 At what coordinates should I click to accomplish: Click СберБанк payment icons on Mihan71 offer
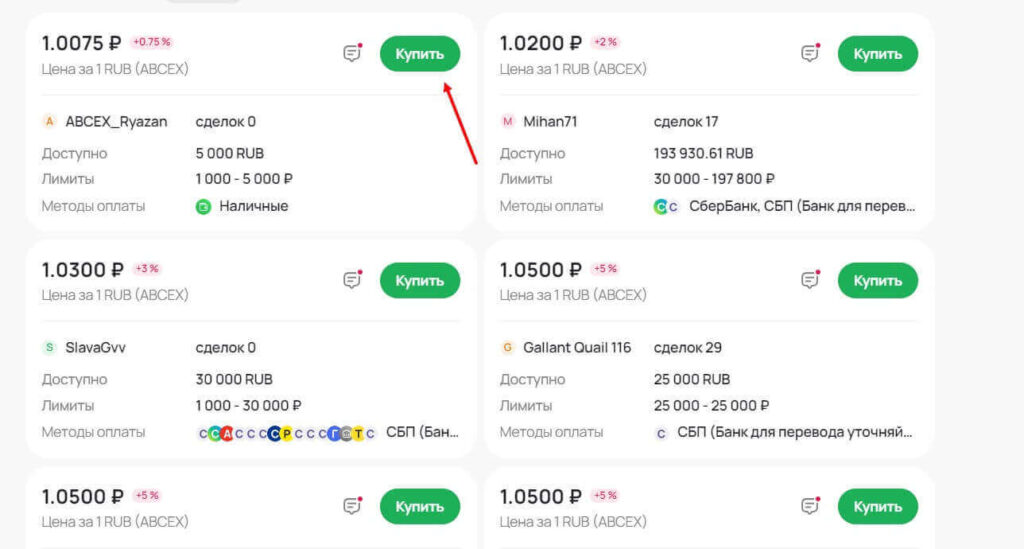coord(666,207)
